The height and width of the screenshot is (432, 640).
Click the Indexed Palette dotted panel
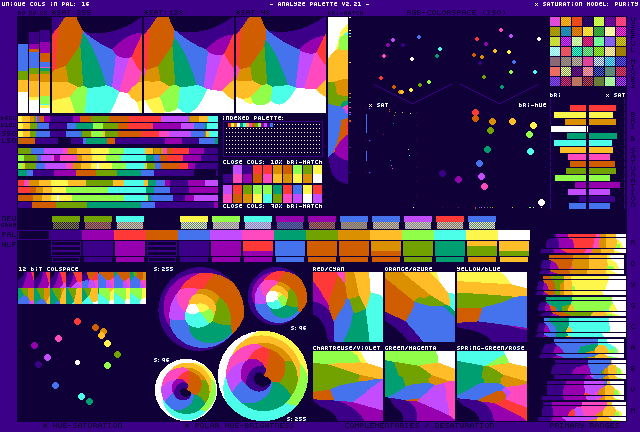click(x=272, y=139)
